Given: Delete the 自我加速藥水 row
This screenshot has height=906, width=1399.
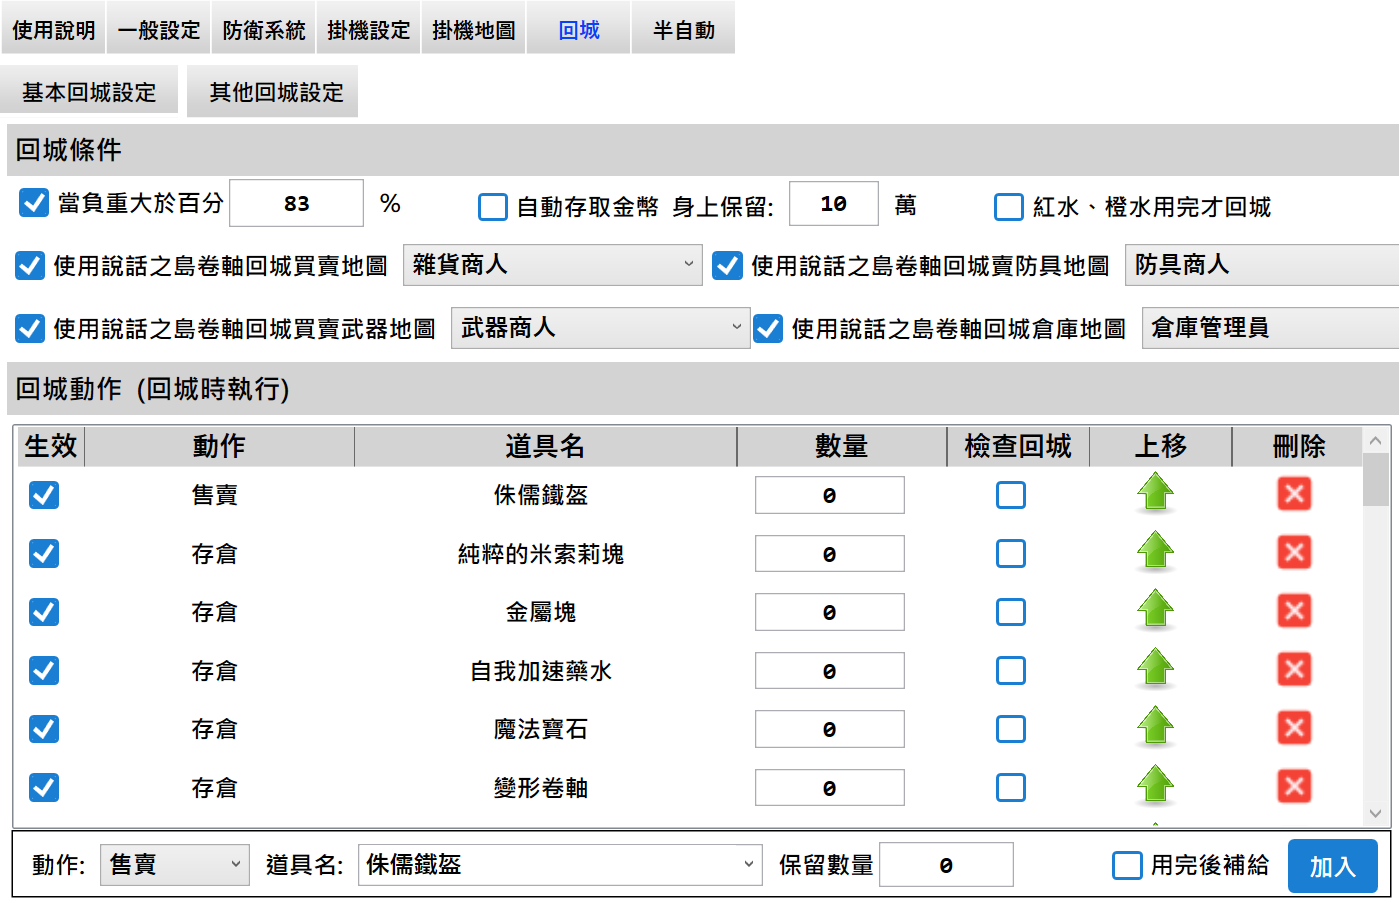Looking at the screenshot, I should click(1294, 670).
